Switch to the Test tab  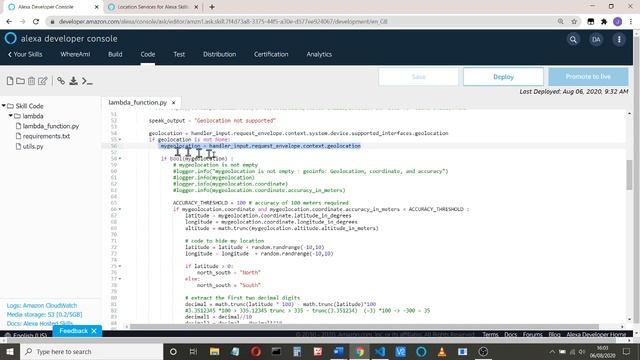[179, 54]
